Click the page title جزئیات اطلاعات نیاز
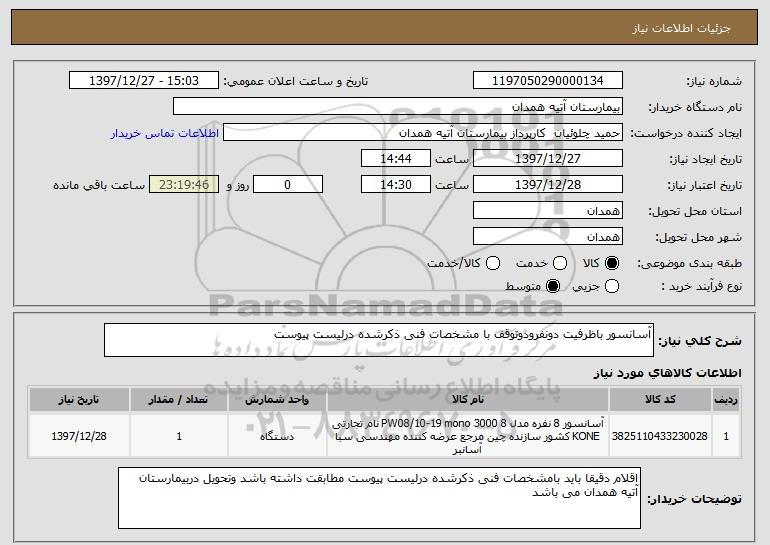 pos(681,28)
